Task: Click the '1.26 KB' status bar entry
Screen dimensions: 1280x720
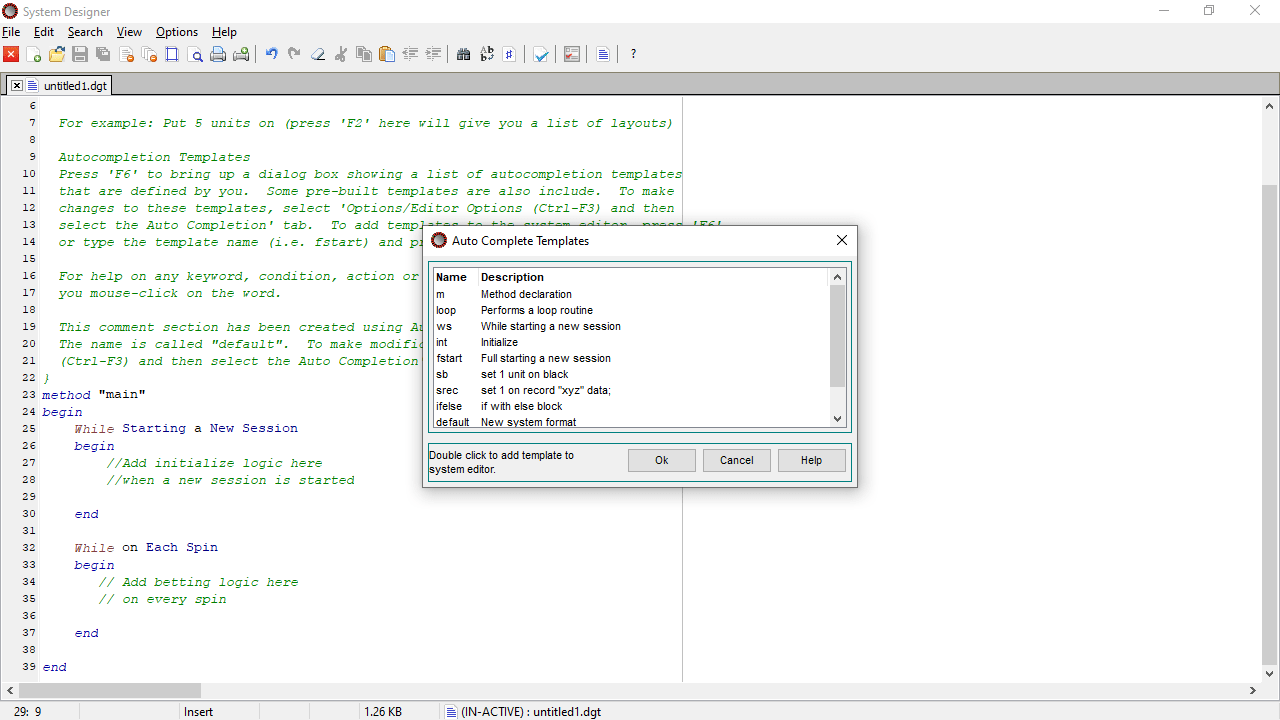Action: click(383, 712)
